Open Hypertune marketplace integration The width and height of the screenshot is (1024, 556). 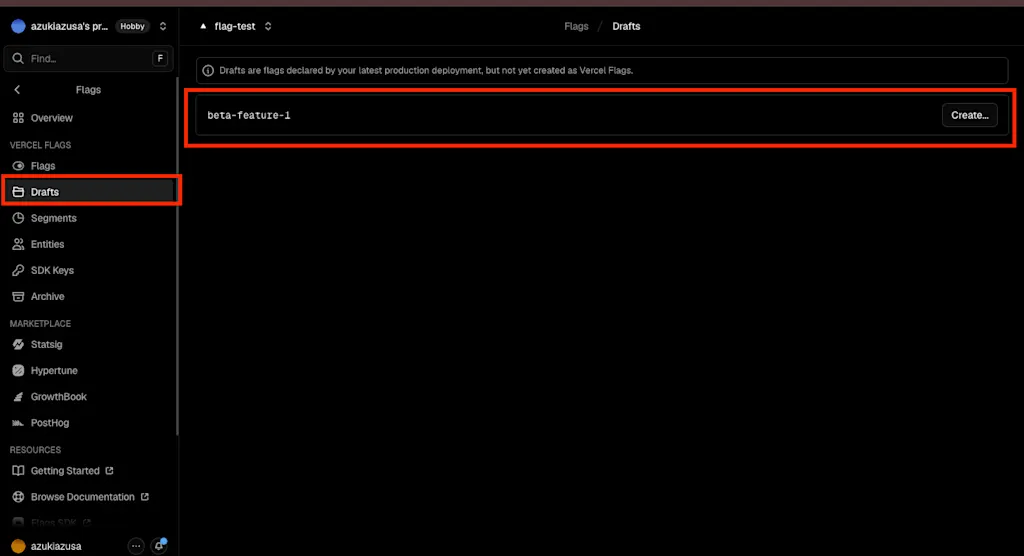pyautogui.click(x=88, y=370)
